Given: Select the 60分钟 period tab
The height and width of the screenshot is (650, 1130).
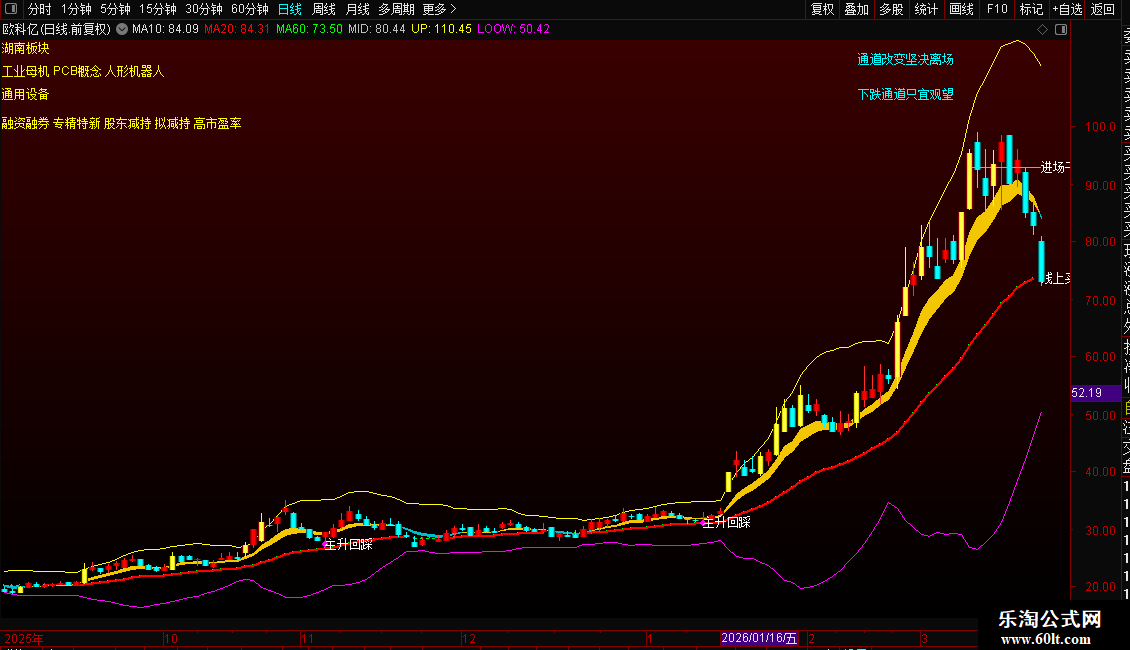Looking at the screenshot, I should [250, 9].
